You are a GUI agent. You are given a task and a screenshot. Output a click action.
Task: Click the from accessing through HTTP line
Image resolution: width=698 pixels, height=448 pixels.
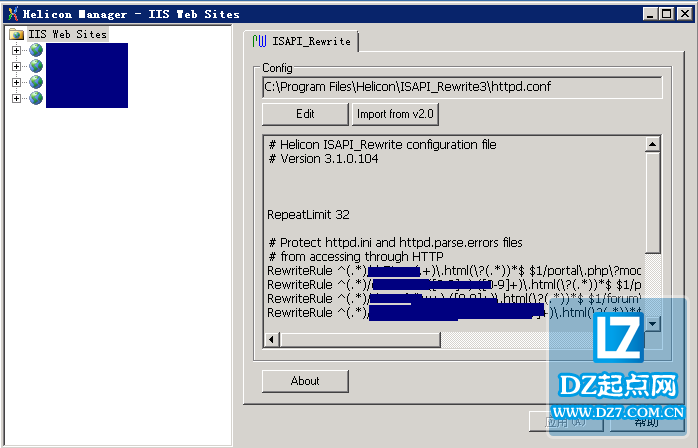tap(356, 257)
